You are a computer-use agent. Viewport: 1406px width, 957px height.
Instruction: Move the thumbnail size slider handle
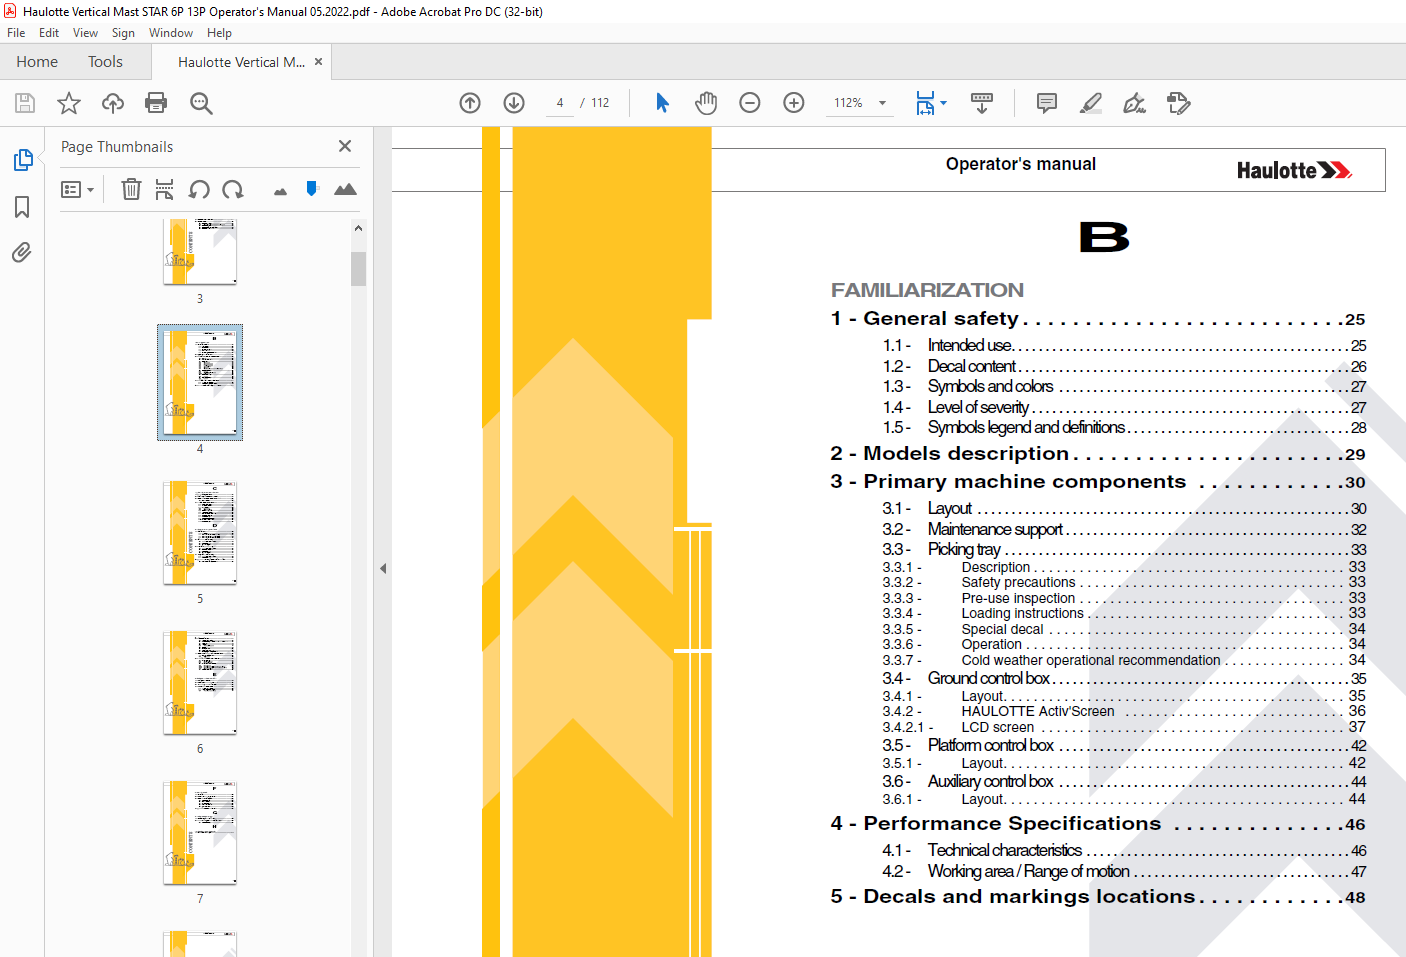pyautogui.click(x=312, y=188)
